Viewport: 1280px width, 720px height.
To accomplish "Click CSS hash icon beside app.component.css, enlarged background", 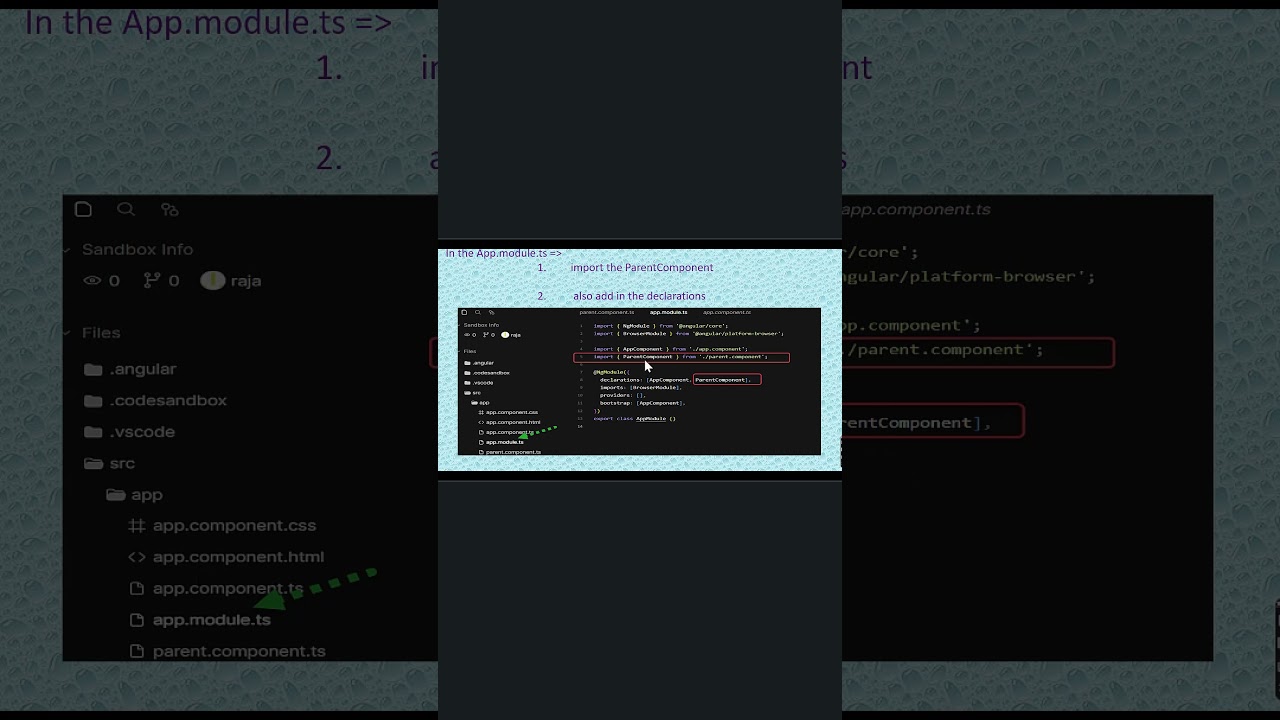I will pos(137,526).
